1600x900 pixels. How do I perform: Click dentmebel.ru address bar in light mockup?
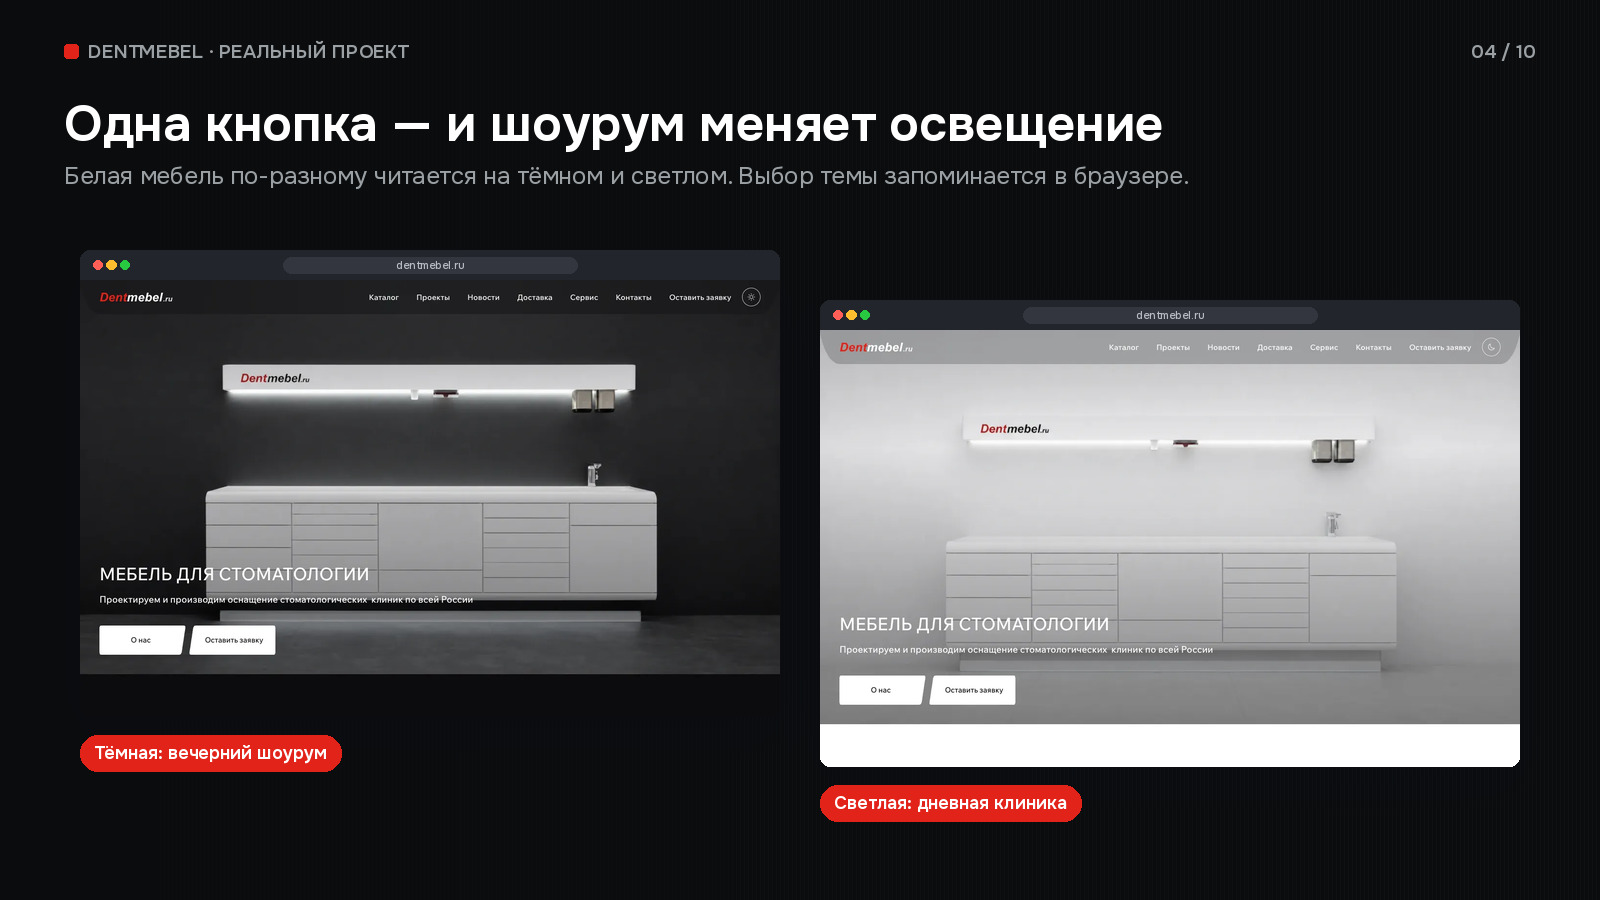click(x=1170, y=315)
